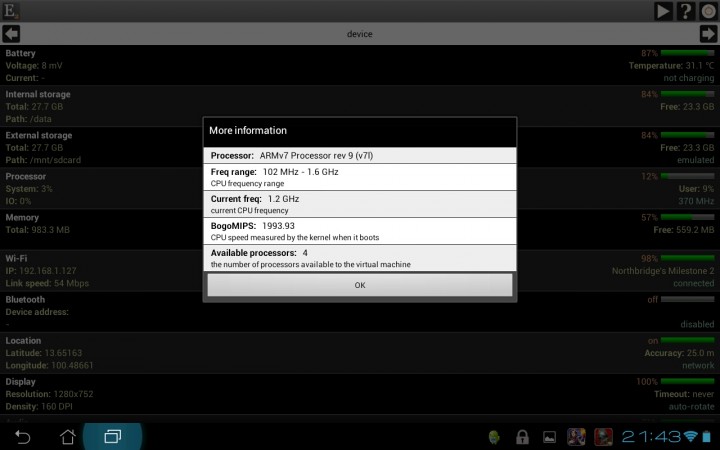The image size is (720, 450).
Task: Tap the Bluetooth off indicator bar
Action: tap(687, 299)
